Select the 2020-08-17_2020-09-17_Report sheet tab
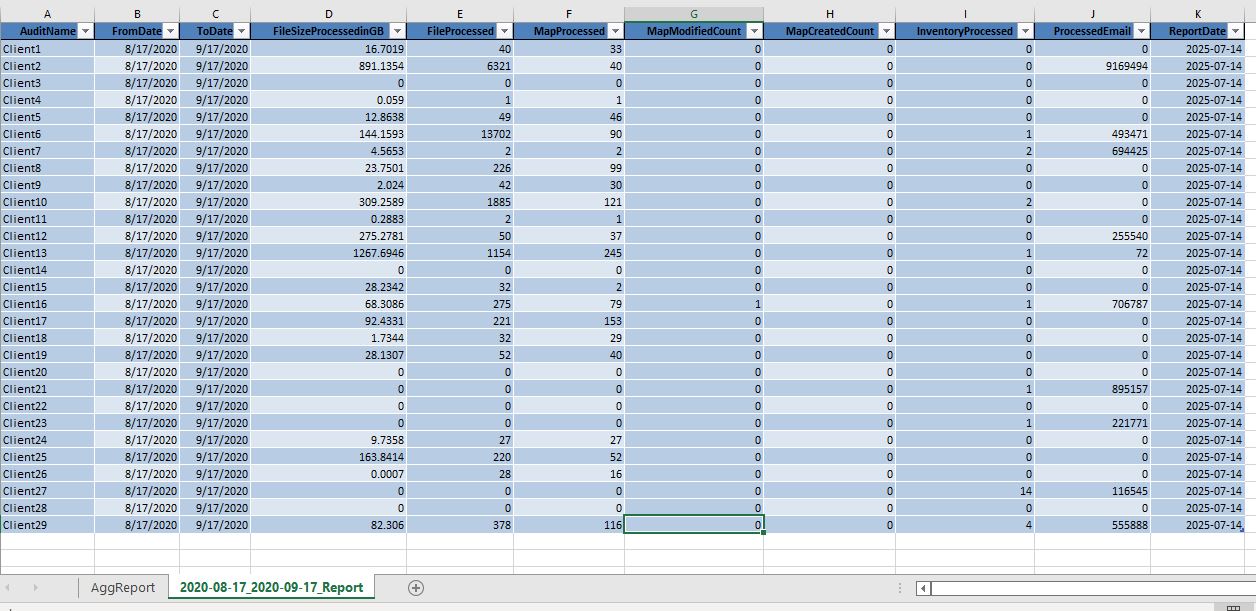The width and height of the screenshot is (1256, 611). [x=271, y=587]
